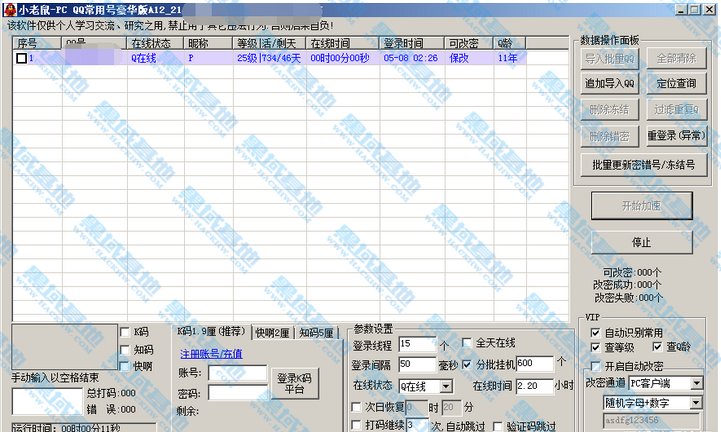Click the Q龄 column header
This screenshot has height=432, width=721.
pyautogui.click(x=509, y=43)
